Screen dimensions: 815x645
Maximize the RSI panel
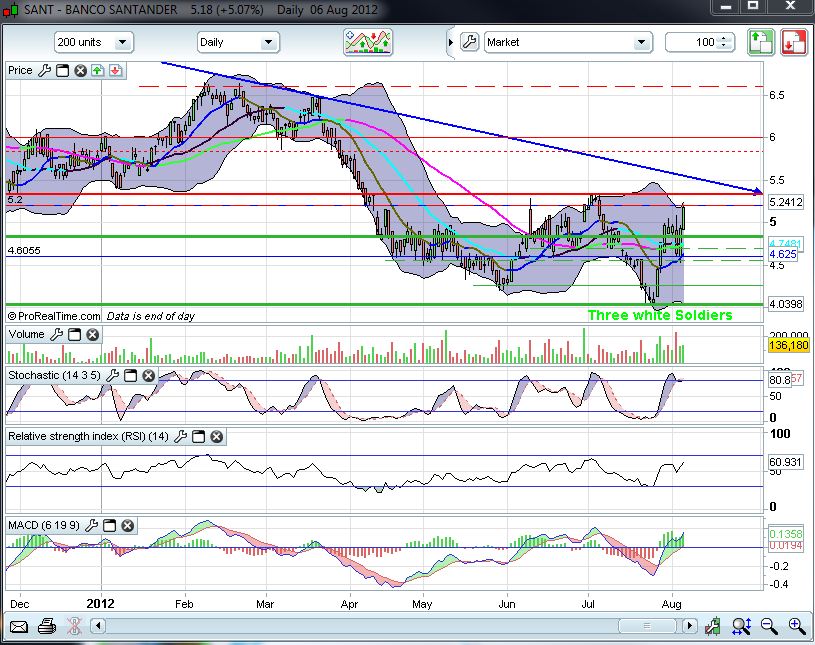point(199,436)
